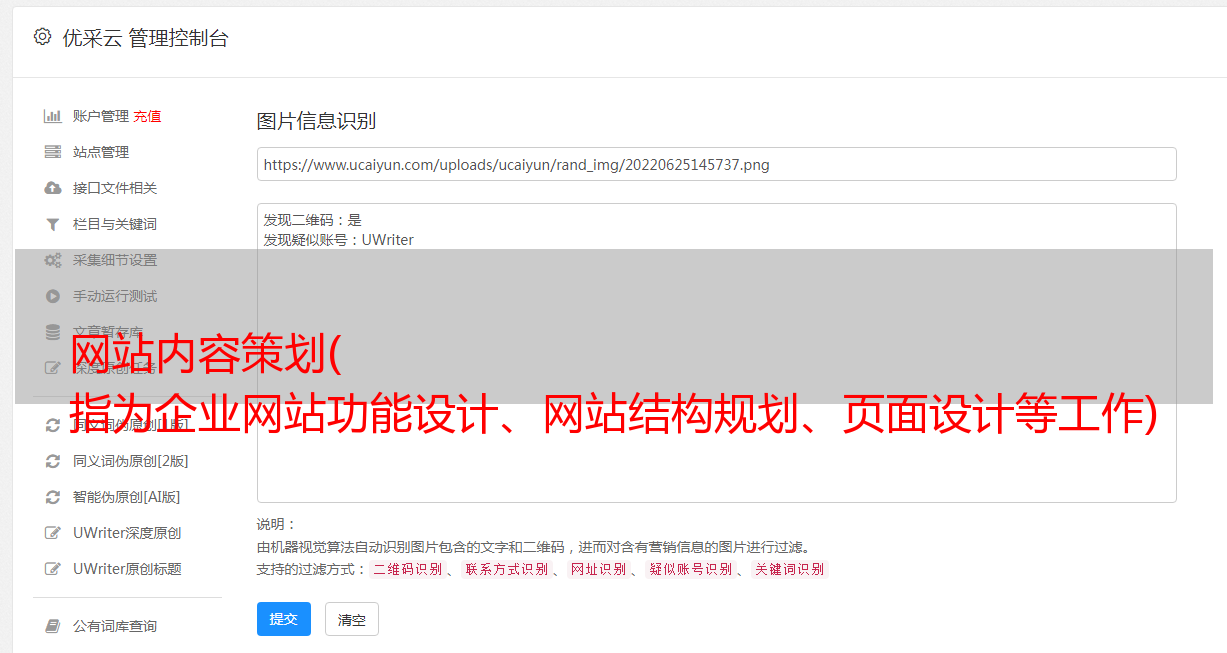Go to 接口文件相关 in the sidebar
Viewport: 1227px width, 653px height.
pos(115,188)
